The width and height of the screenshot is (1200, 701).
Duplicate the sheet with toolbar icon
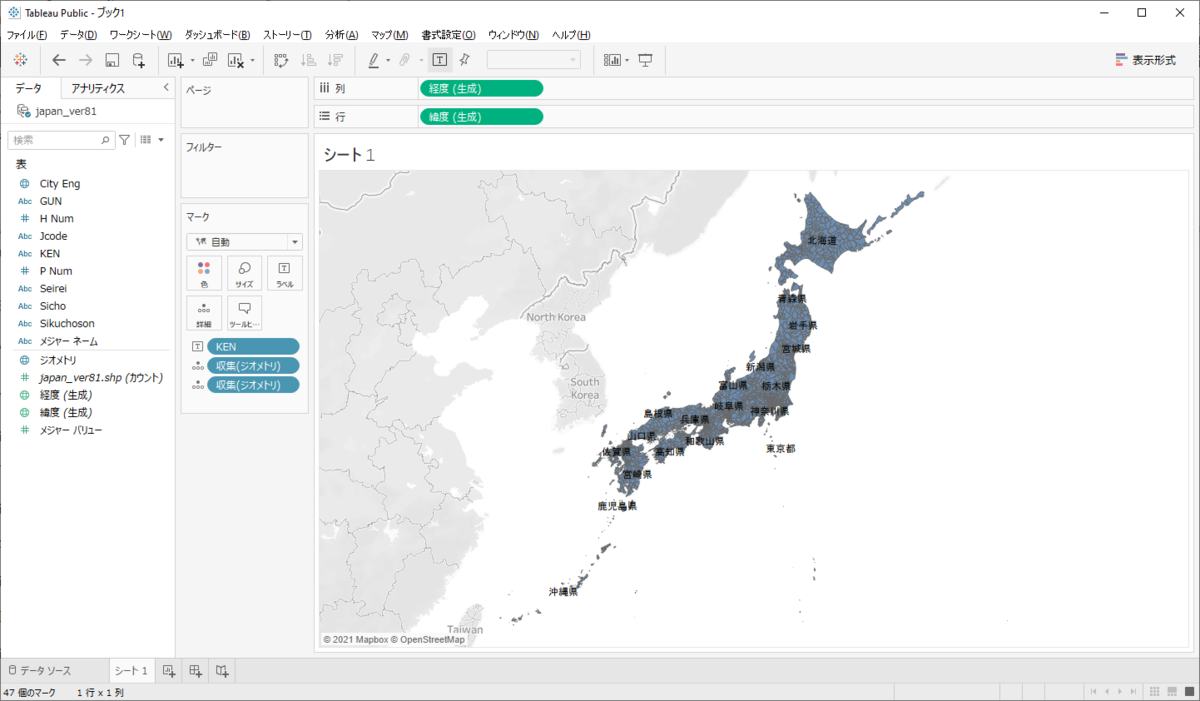point(210,60)
